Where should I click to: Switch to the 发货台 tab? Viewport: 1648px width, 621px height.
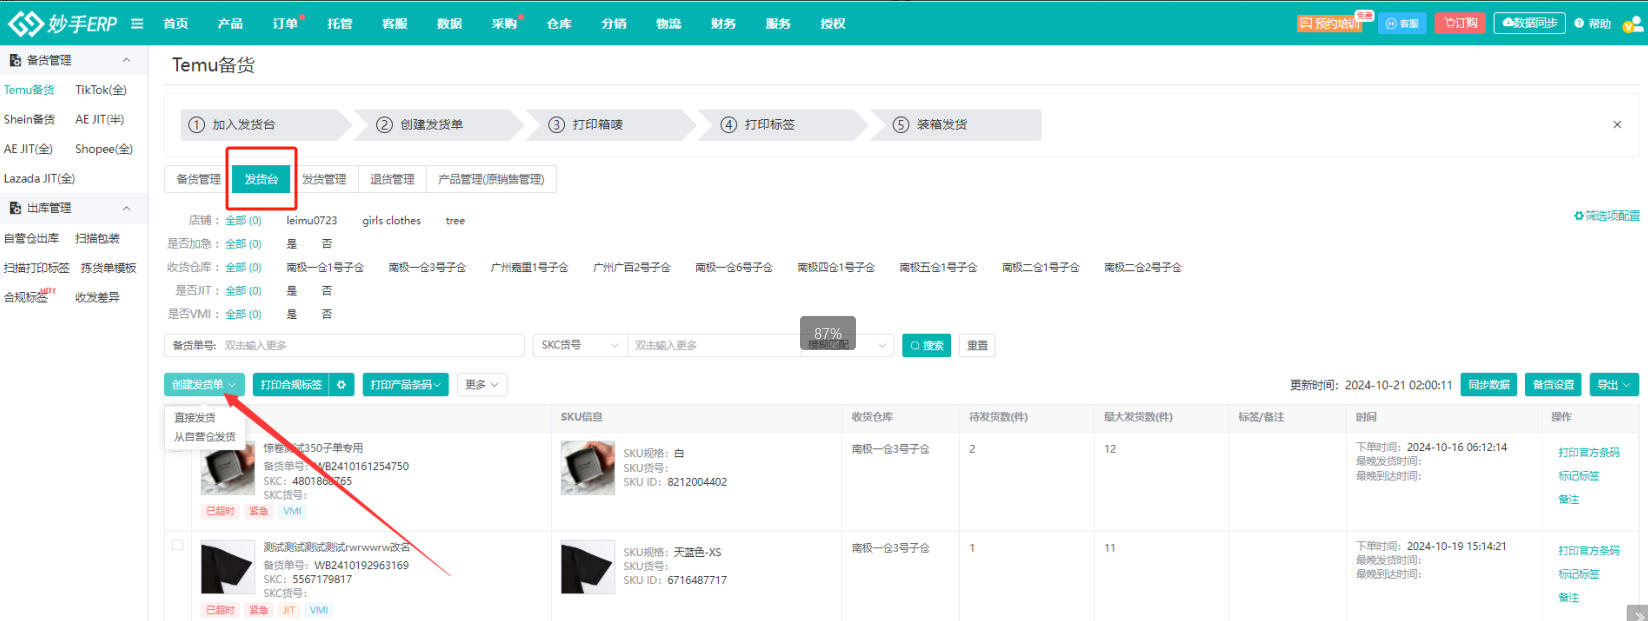[x=261, y=180]
